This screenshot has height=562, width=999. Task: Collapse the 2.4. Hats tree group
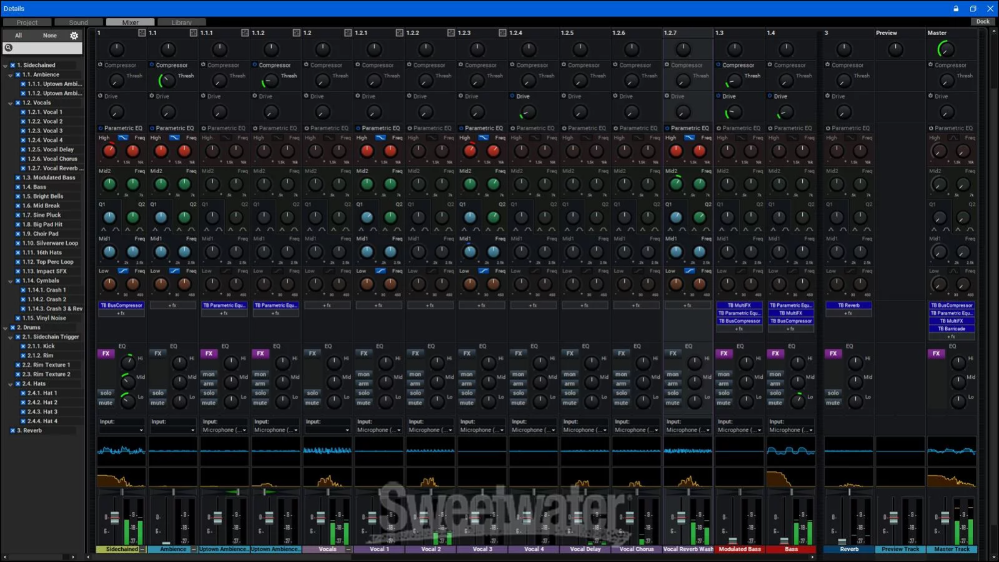pyautogui.click(x=11, y=384)
